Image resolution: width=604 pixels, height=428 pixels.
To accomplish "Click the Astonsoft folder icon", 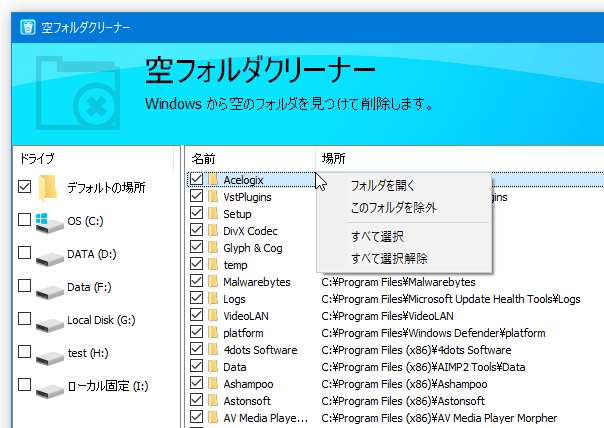I will click(213, 400).
